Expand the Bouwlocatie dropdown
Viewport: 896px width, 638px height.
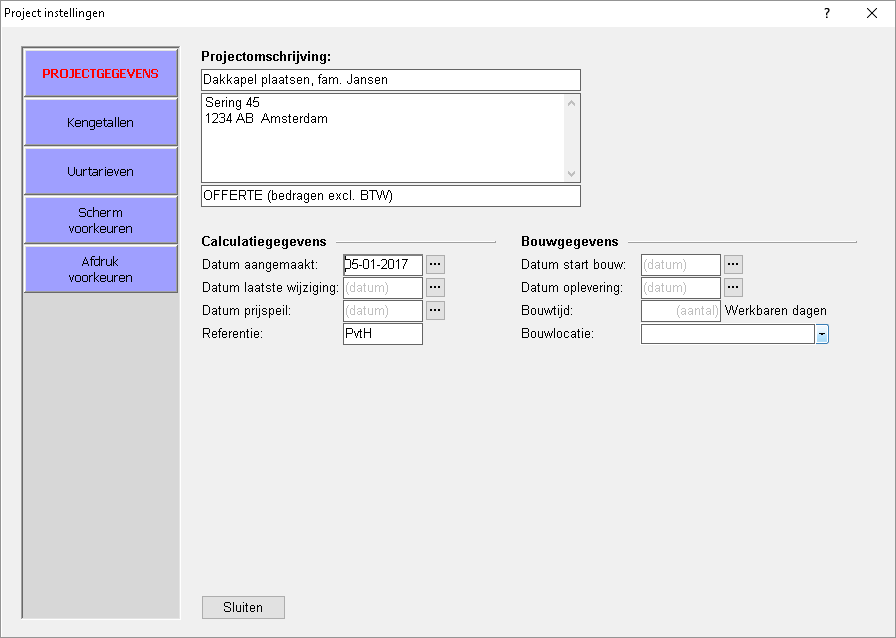click(x=822, y=334)
